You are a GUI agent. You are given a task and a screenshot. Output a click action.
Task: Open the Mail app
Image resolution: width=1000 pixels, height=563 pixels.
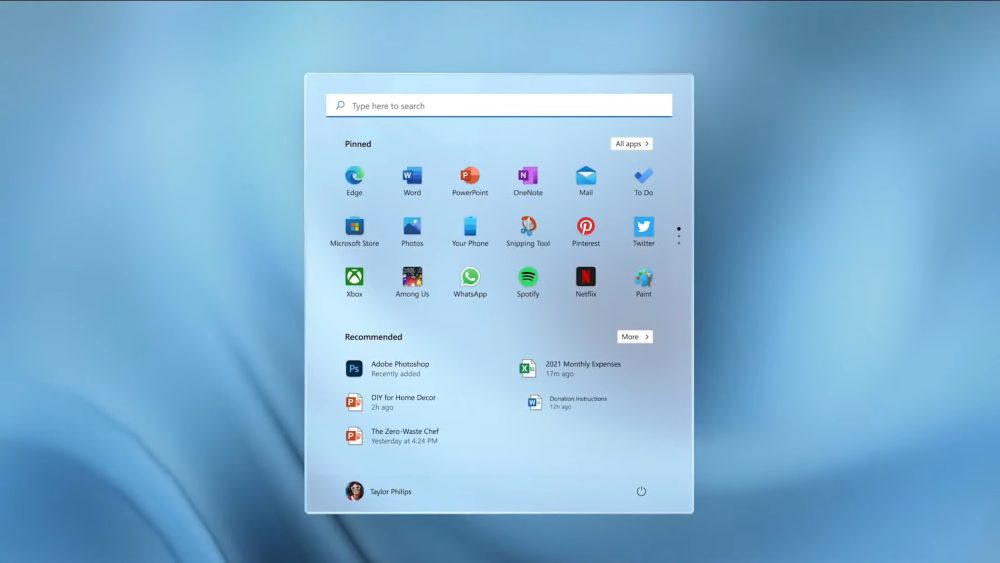(x=585, y=181)
